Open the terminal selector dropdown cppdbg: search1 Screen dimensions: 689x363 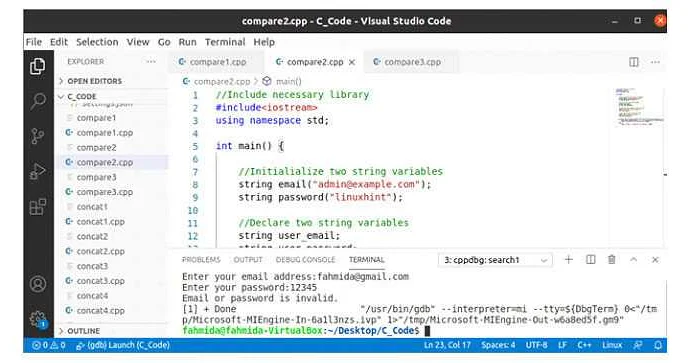pos(495,260)
